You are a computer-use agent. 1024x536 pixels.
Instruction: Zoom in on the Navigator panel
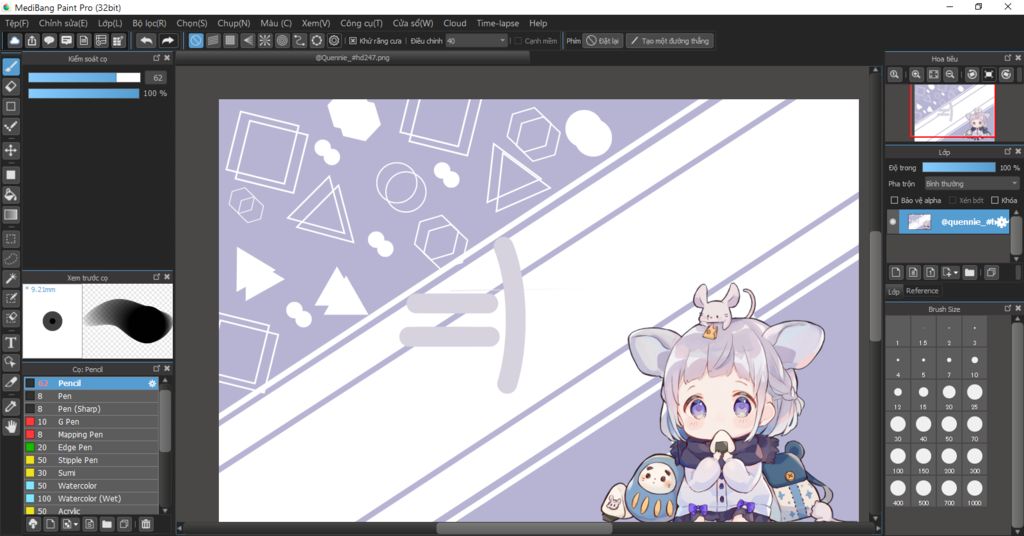[916, 74]
